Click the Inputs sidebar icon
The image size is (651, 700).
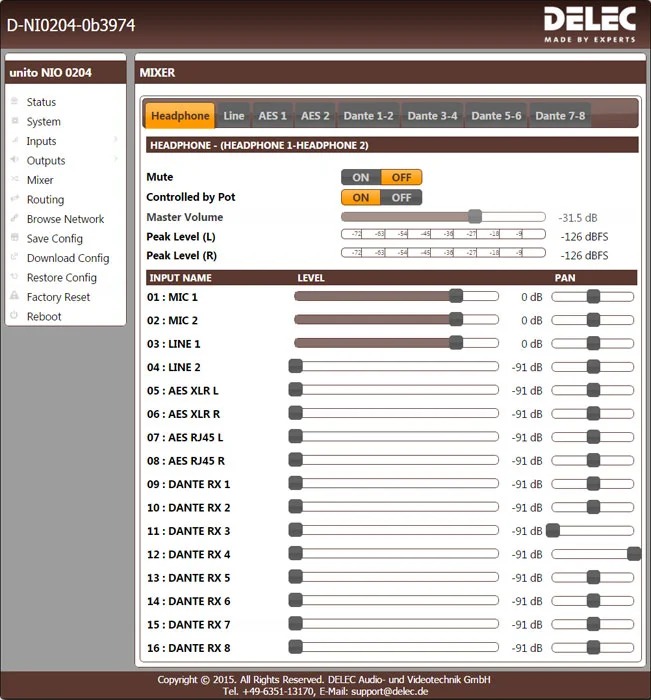[x=14, y=141]
